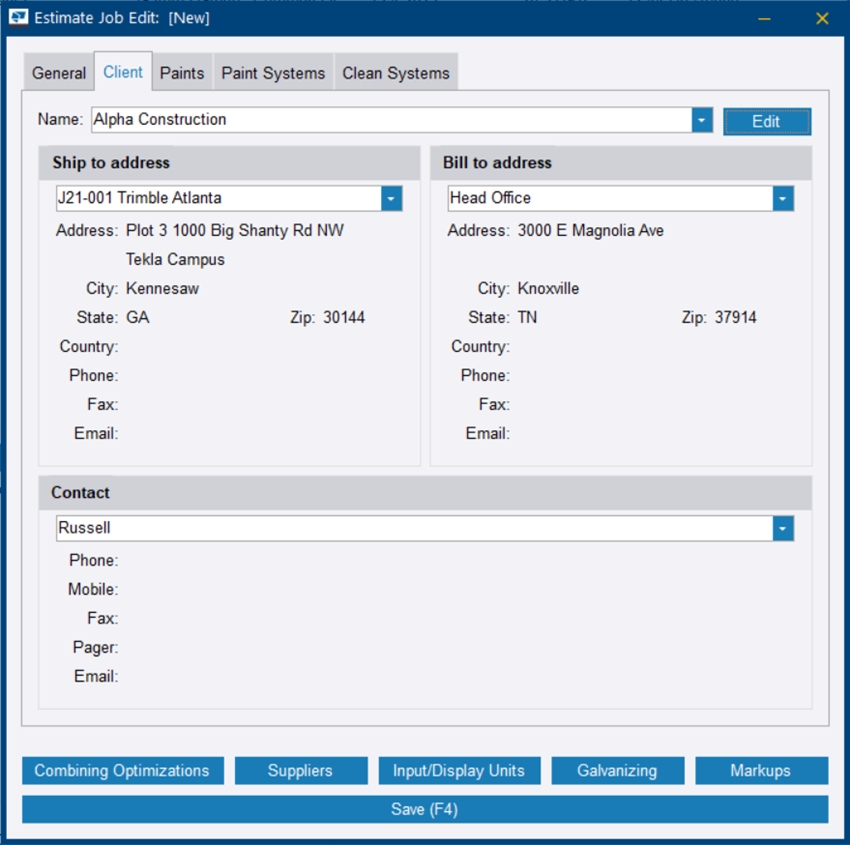The height and width of the screenshot is (845, 850).
Task: Open the Contact dropdown arrow
Action: [783, 528]
